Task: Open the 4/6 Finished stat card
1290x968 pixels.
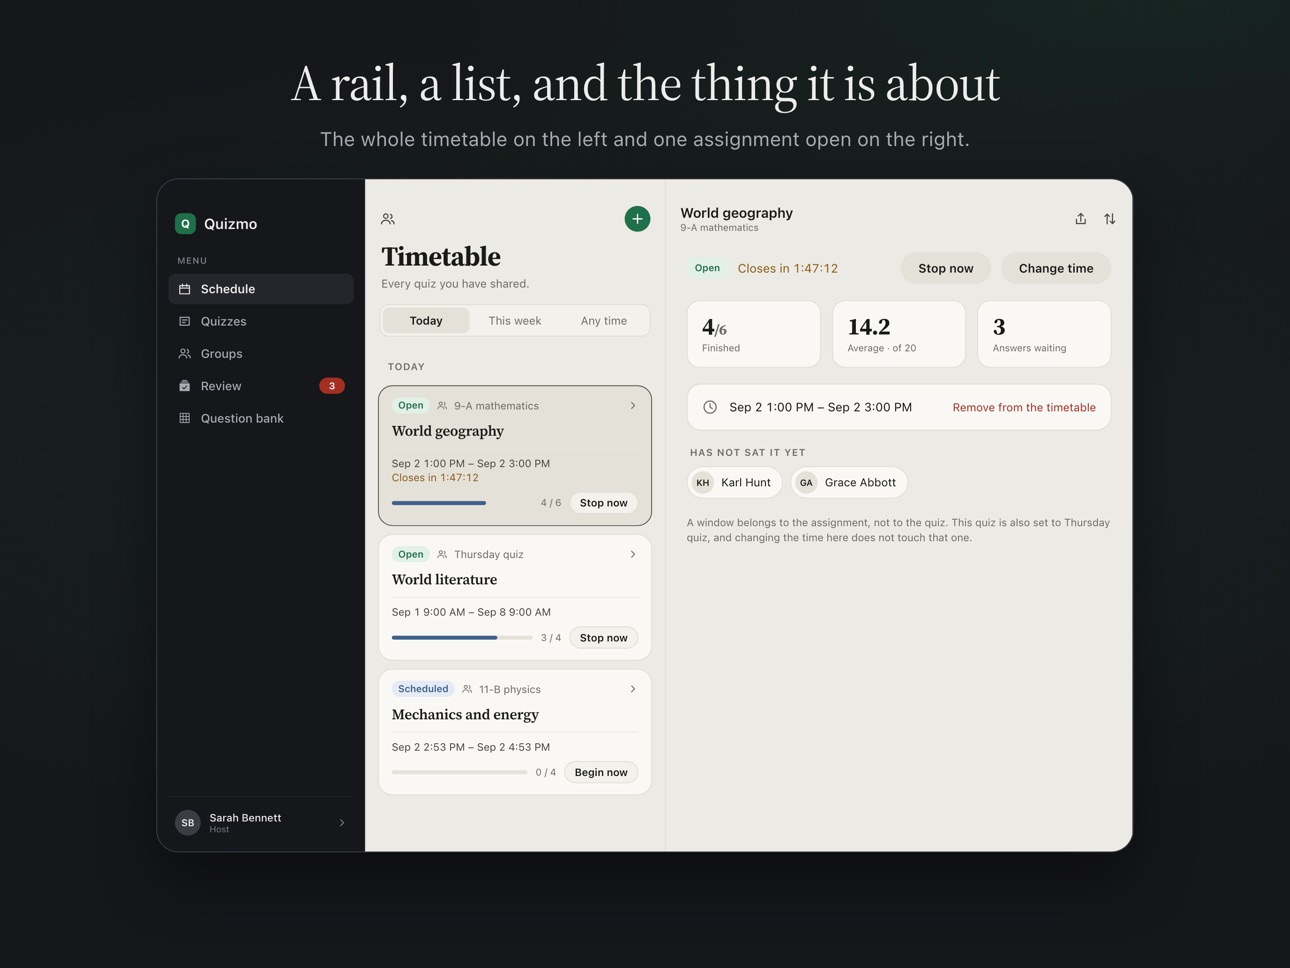Action: tap(754, 334)
